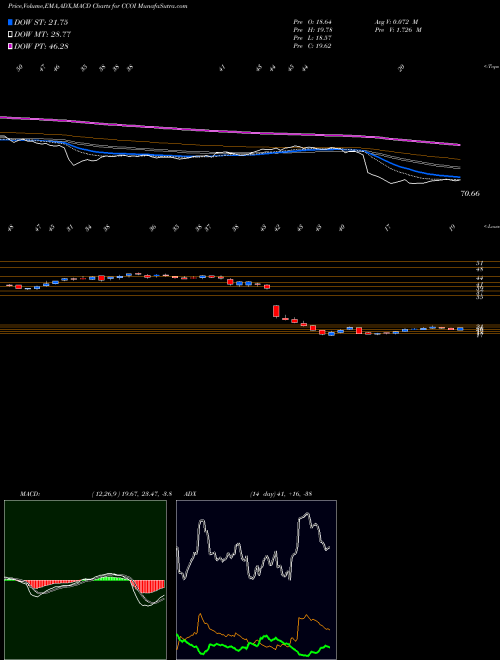Click the magenta DOW PT legend swatch
500x660 pixels.
click(10, 46)
